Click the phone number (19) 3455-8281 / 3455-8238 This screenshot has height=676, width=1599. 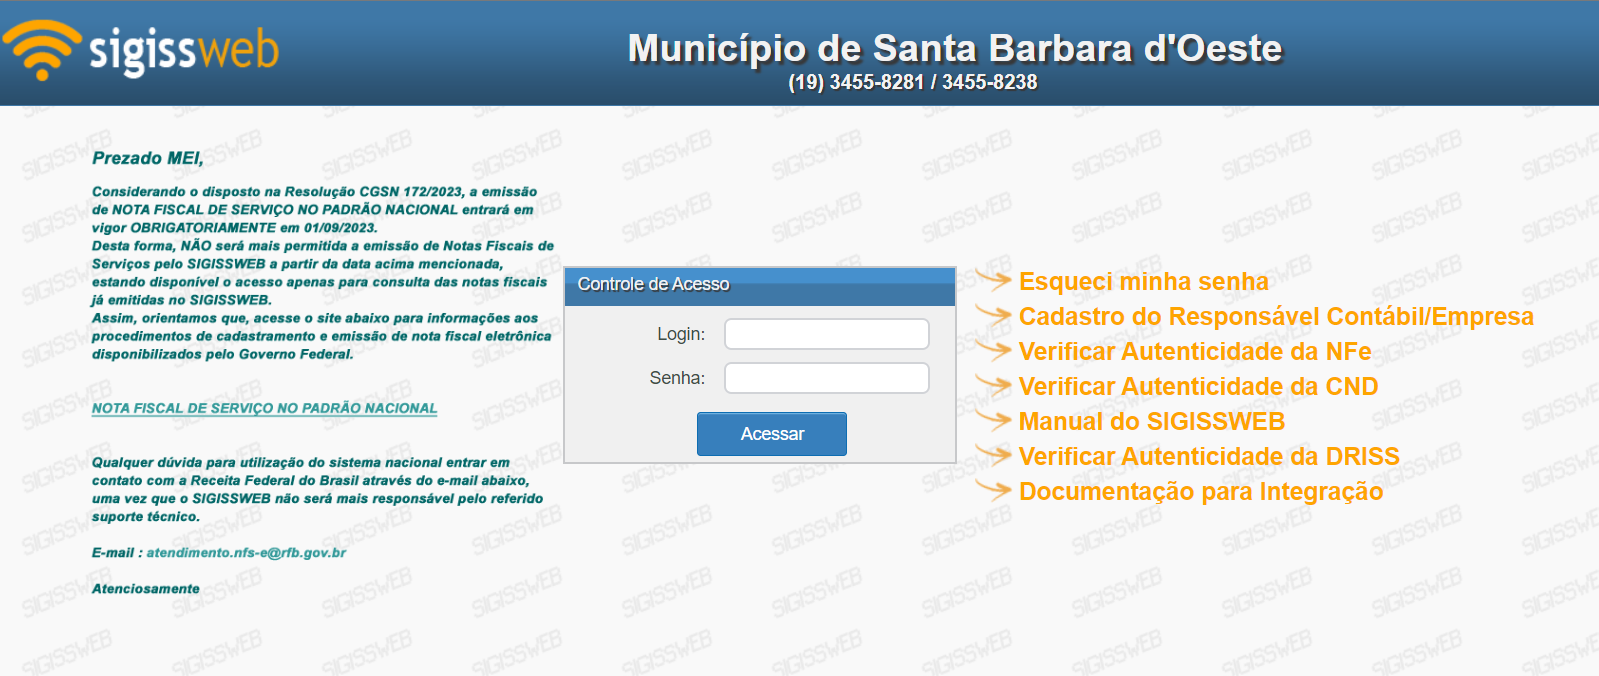pyautogui.click(x=913, y=82)
